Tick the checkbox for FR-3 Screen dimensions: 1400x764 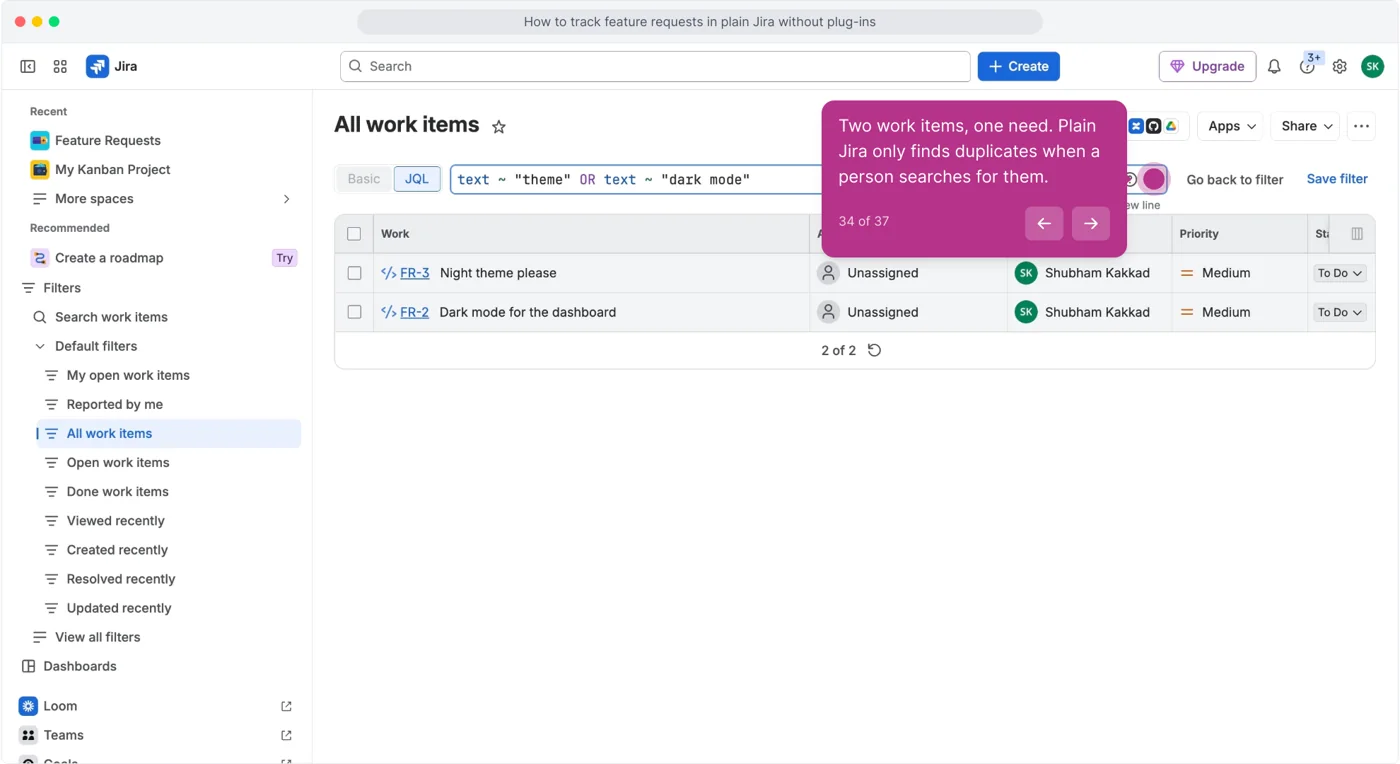click(x=354, y=273)
